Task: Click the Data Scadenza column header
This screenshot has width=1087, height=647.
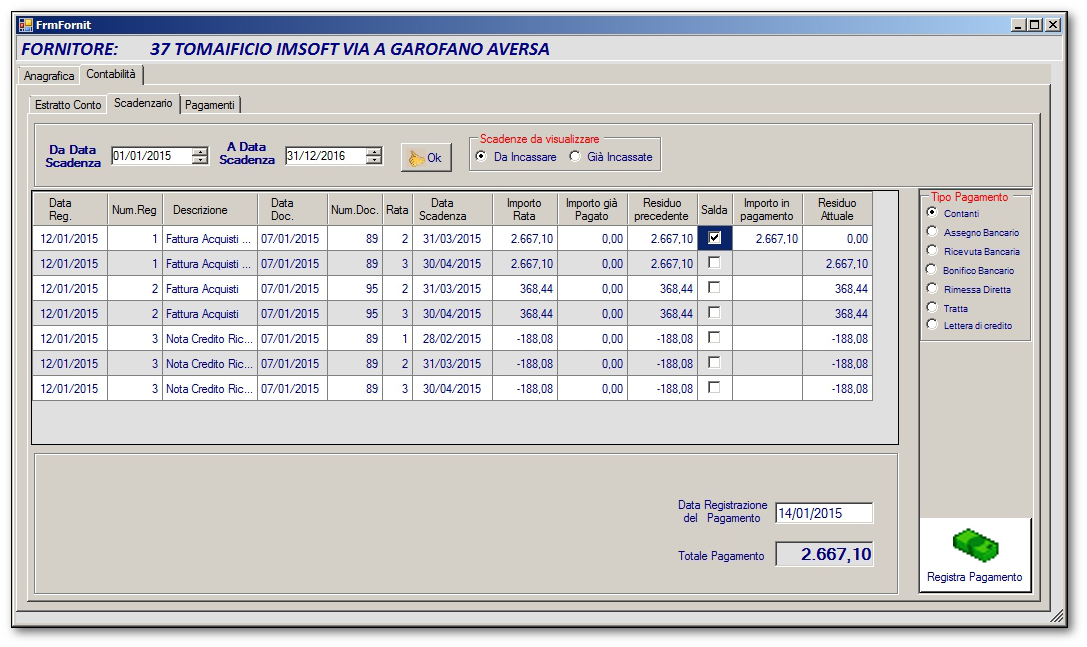Action: point(453,209)
